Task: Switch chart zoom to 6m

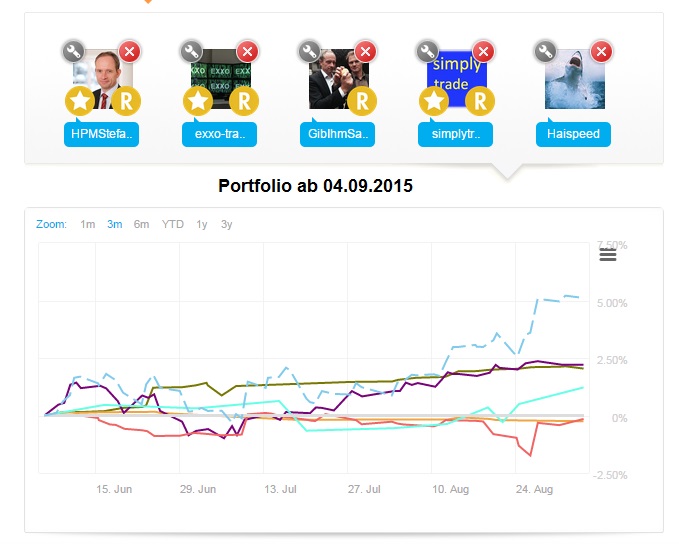Action: [141, 224]
